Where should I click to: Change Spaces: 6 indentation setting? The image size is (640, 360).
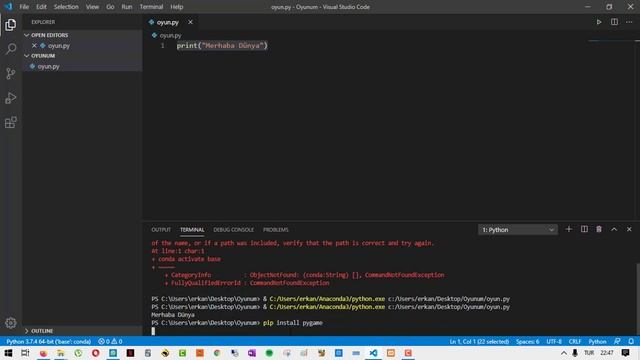pos(527,341)
